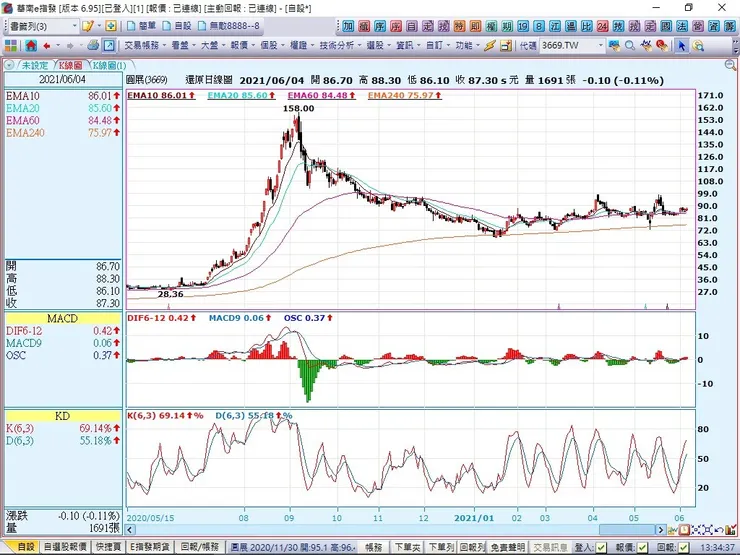Click the 下單夾 button
Image resolution: width=740 pixels, height=555 pixels.
point(407,547)
